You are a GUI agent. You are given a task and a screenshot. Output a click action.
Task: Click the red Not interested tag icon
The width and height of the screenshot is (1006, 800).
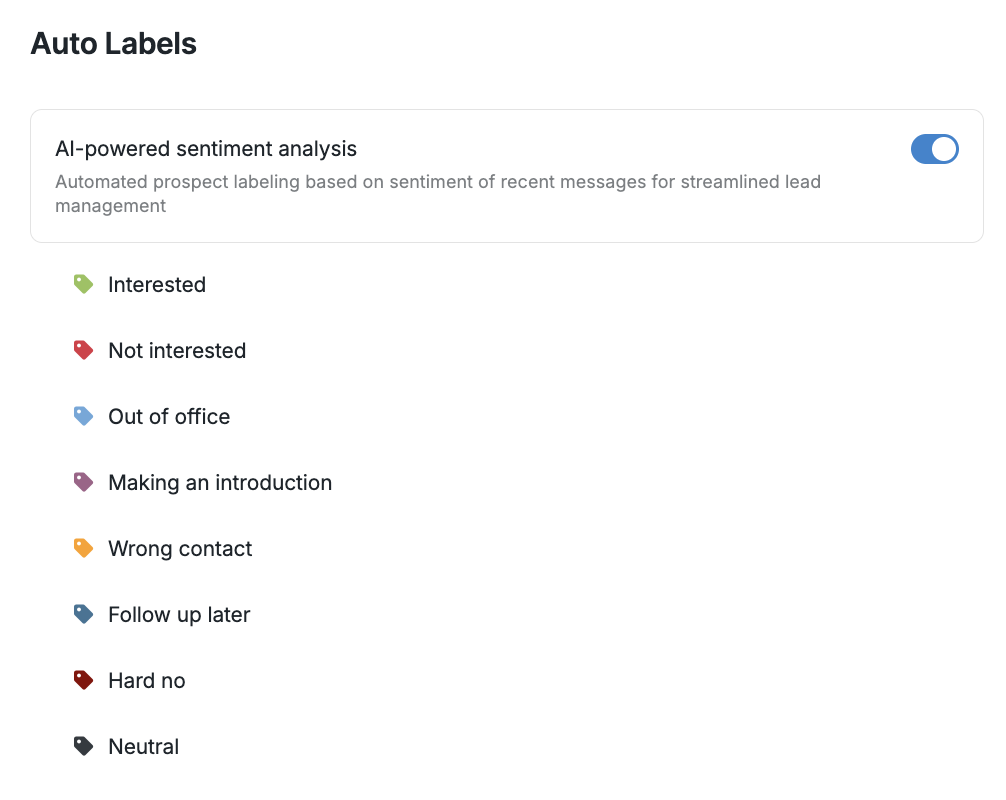tap(84, 351)
